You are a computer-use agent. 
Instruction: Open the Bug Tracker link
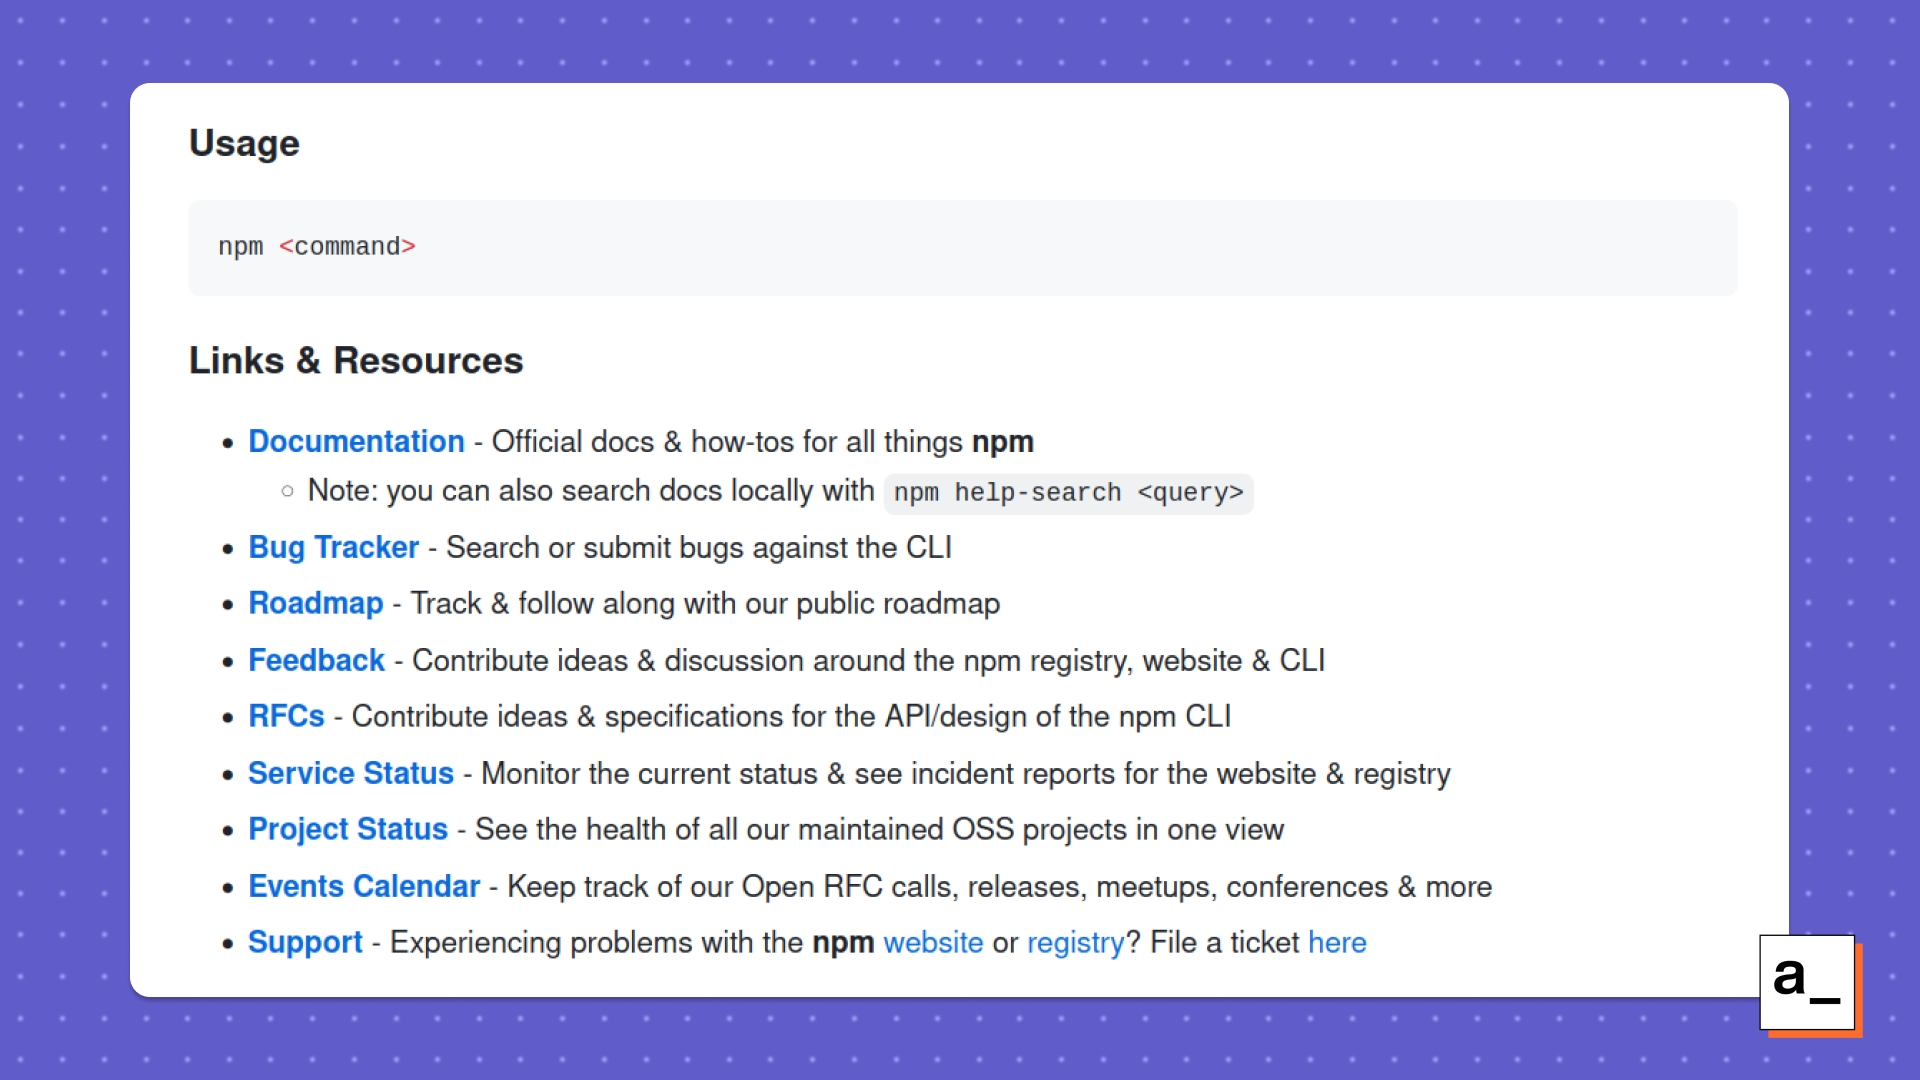click(x=333, y=547)
